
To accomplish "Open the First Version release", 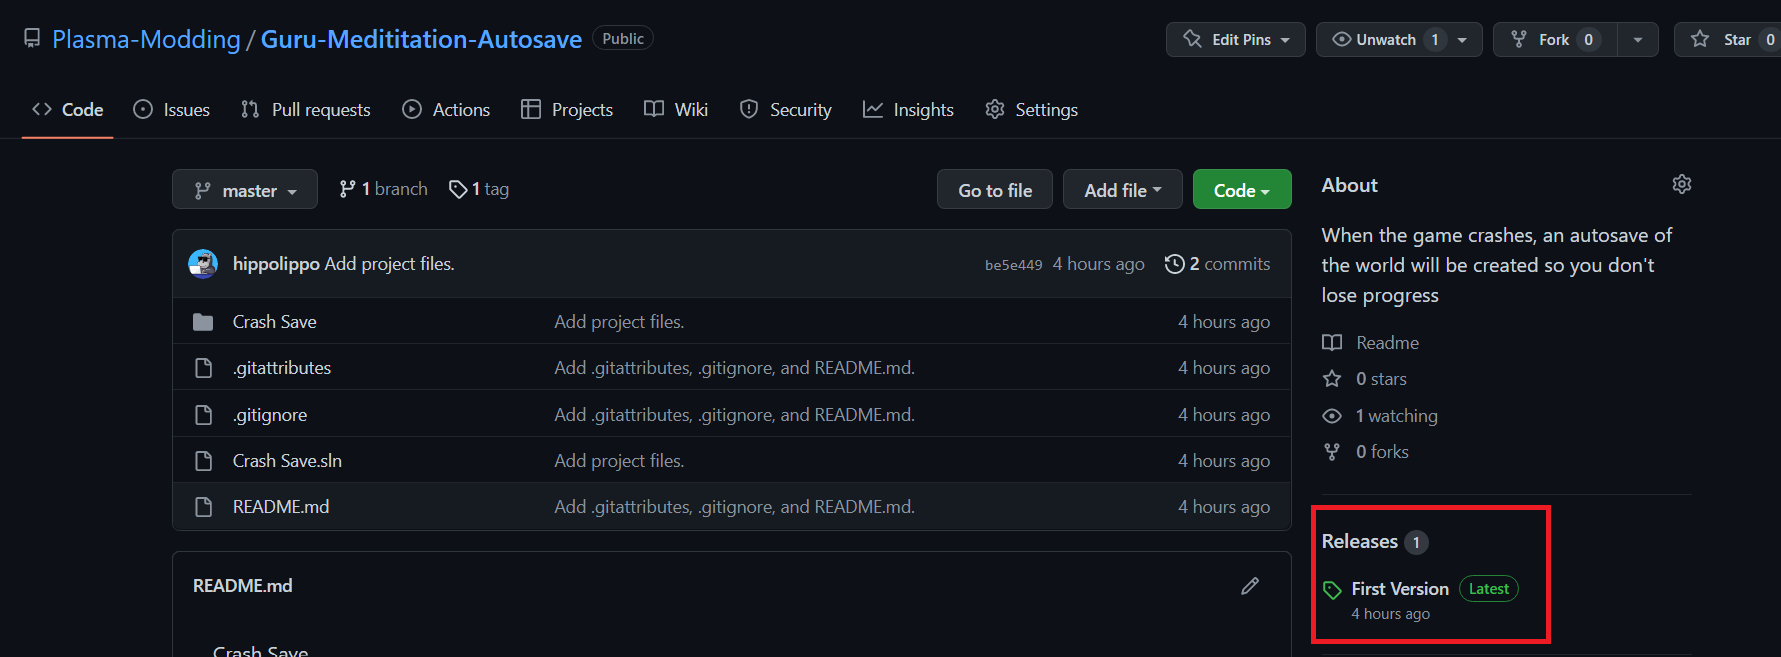I will pyautogui.click(x=1400, y=589).
